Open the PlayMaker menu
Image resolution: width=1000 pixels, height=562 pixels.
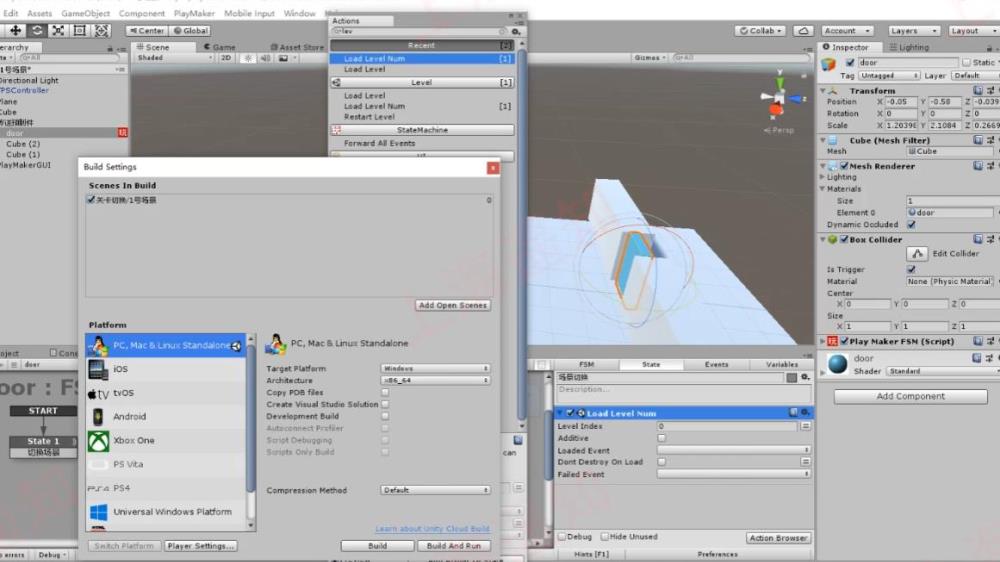[x=194, y=13]
